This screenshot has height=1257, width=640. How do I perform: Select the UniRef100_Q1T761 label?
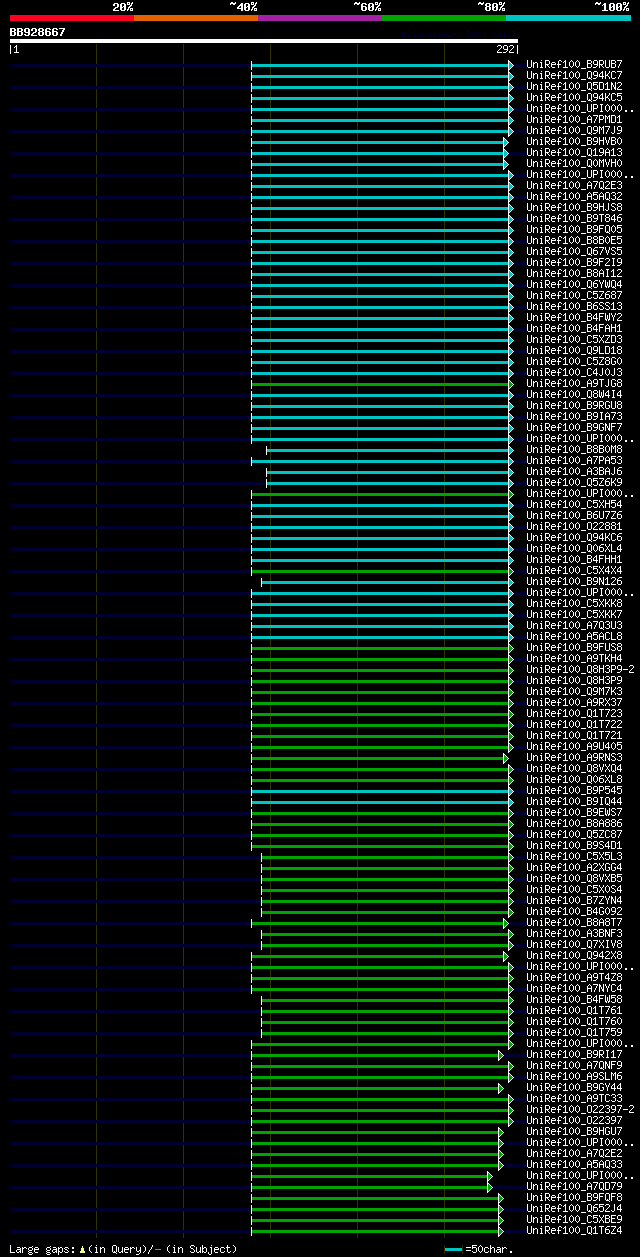574,1010
